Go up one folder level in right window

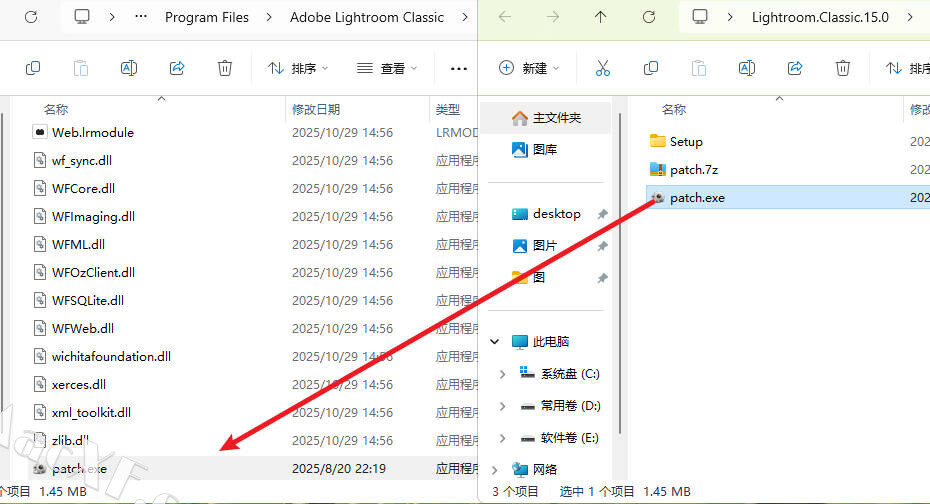(x=600, y=17)
